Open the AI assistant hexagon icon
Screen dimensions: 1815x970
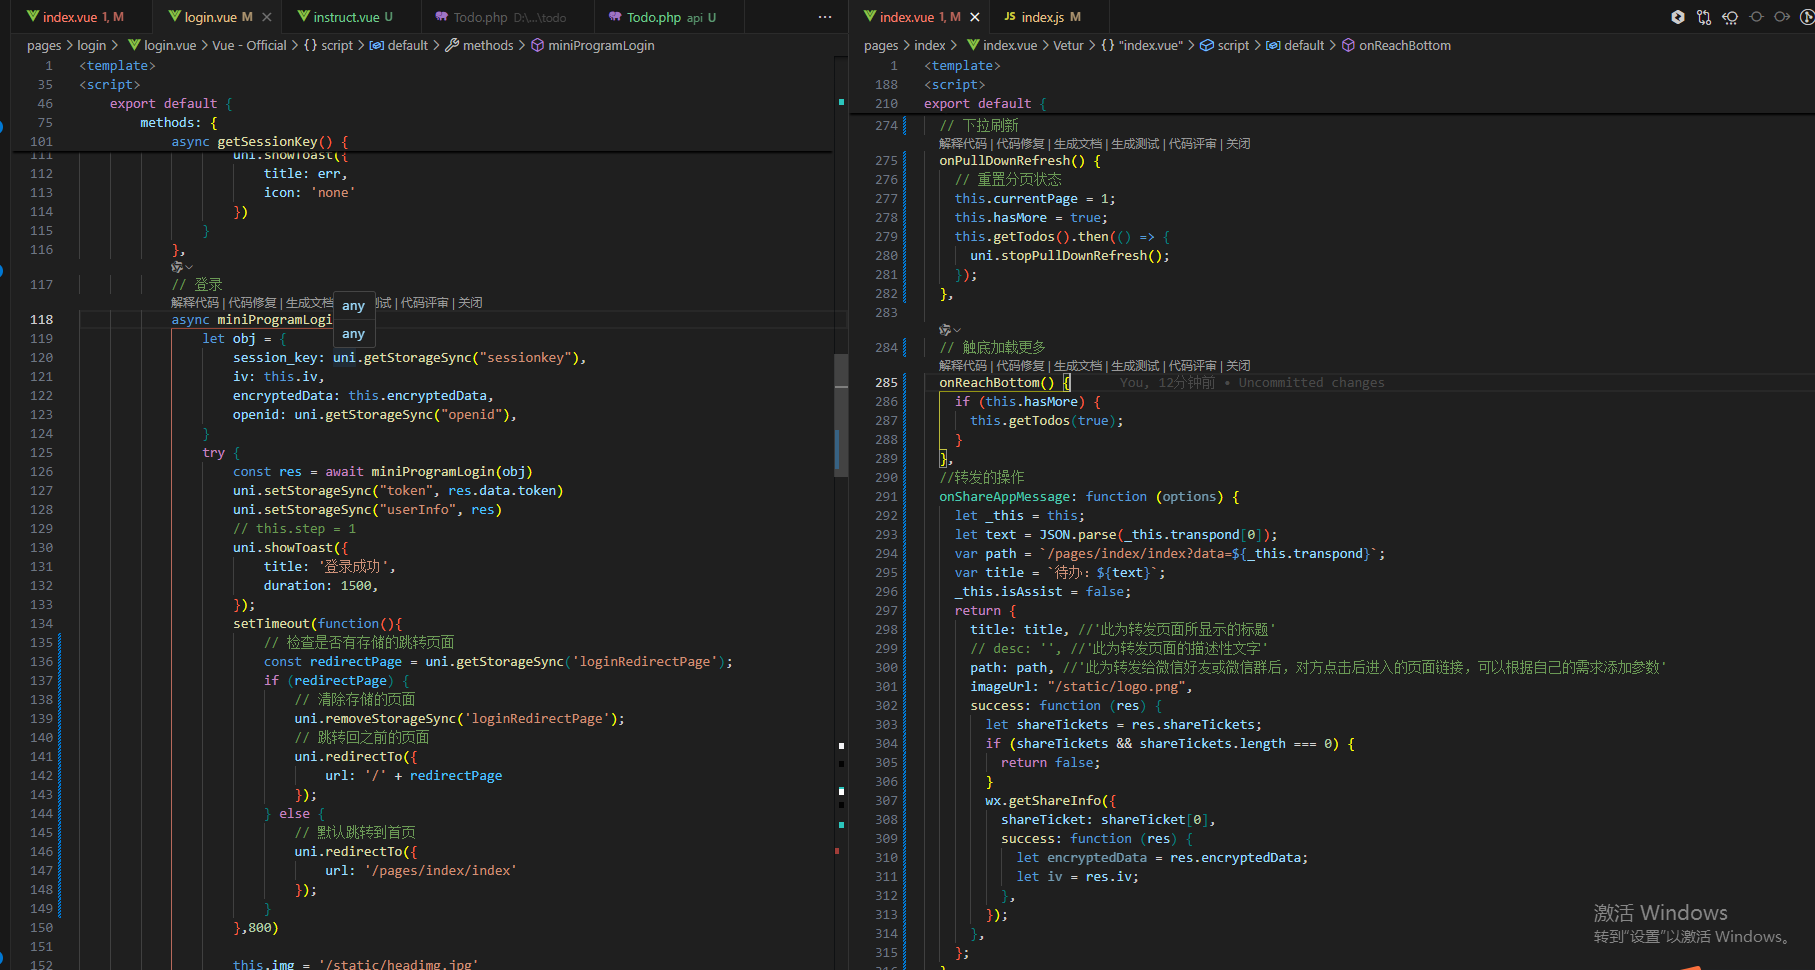pos(1678,17)
